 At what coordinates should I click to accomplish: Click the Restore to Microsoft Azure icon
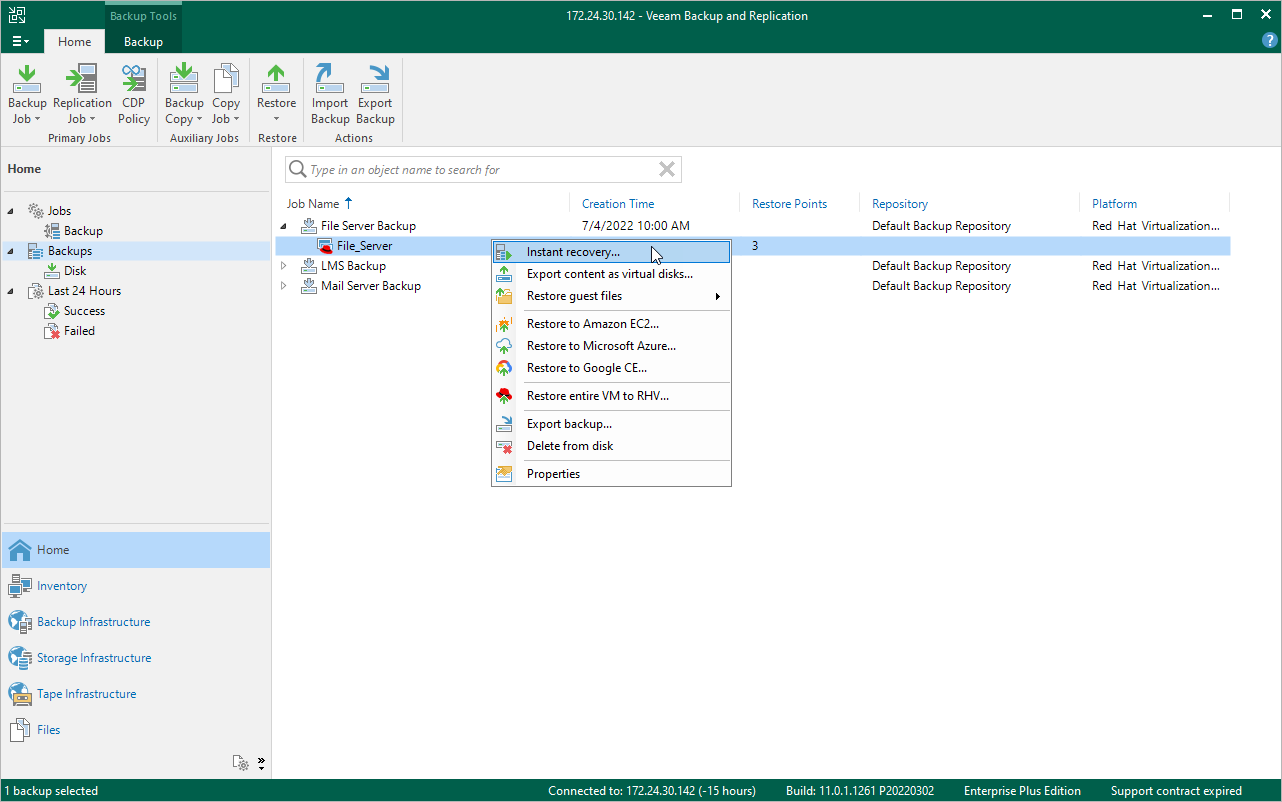coord(504,346)
